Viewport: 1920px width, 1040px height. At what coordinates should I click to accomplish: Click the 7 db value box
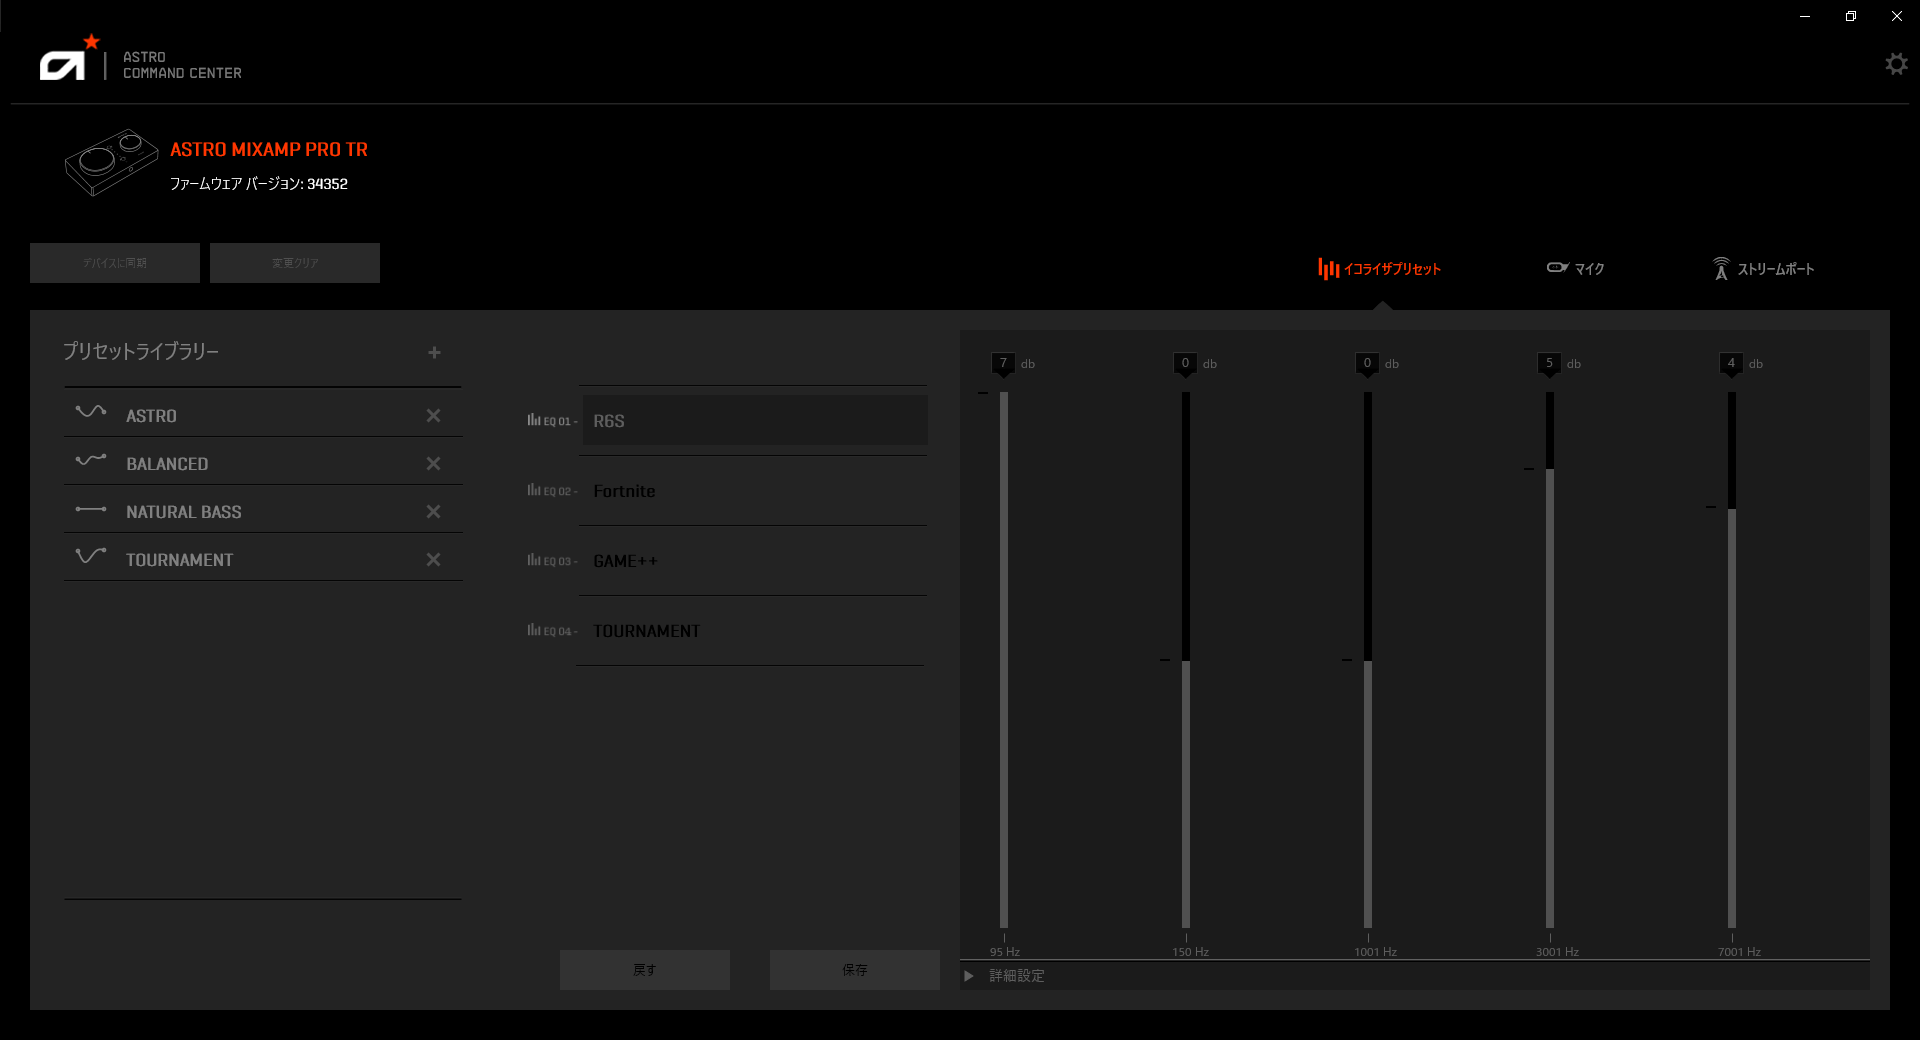[1003, 363]
